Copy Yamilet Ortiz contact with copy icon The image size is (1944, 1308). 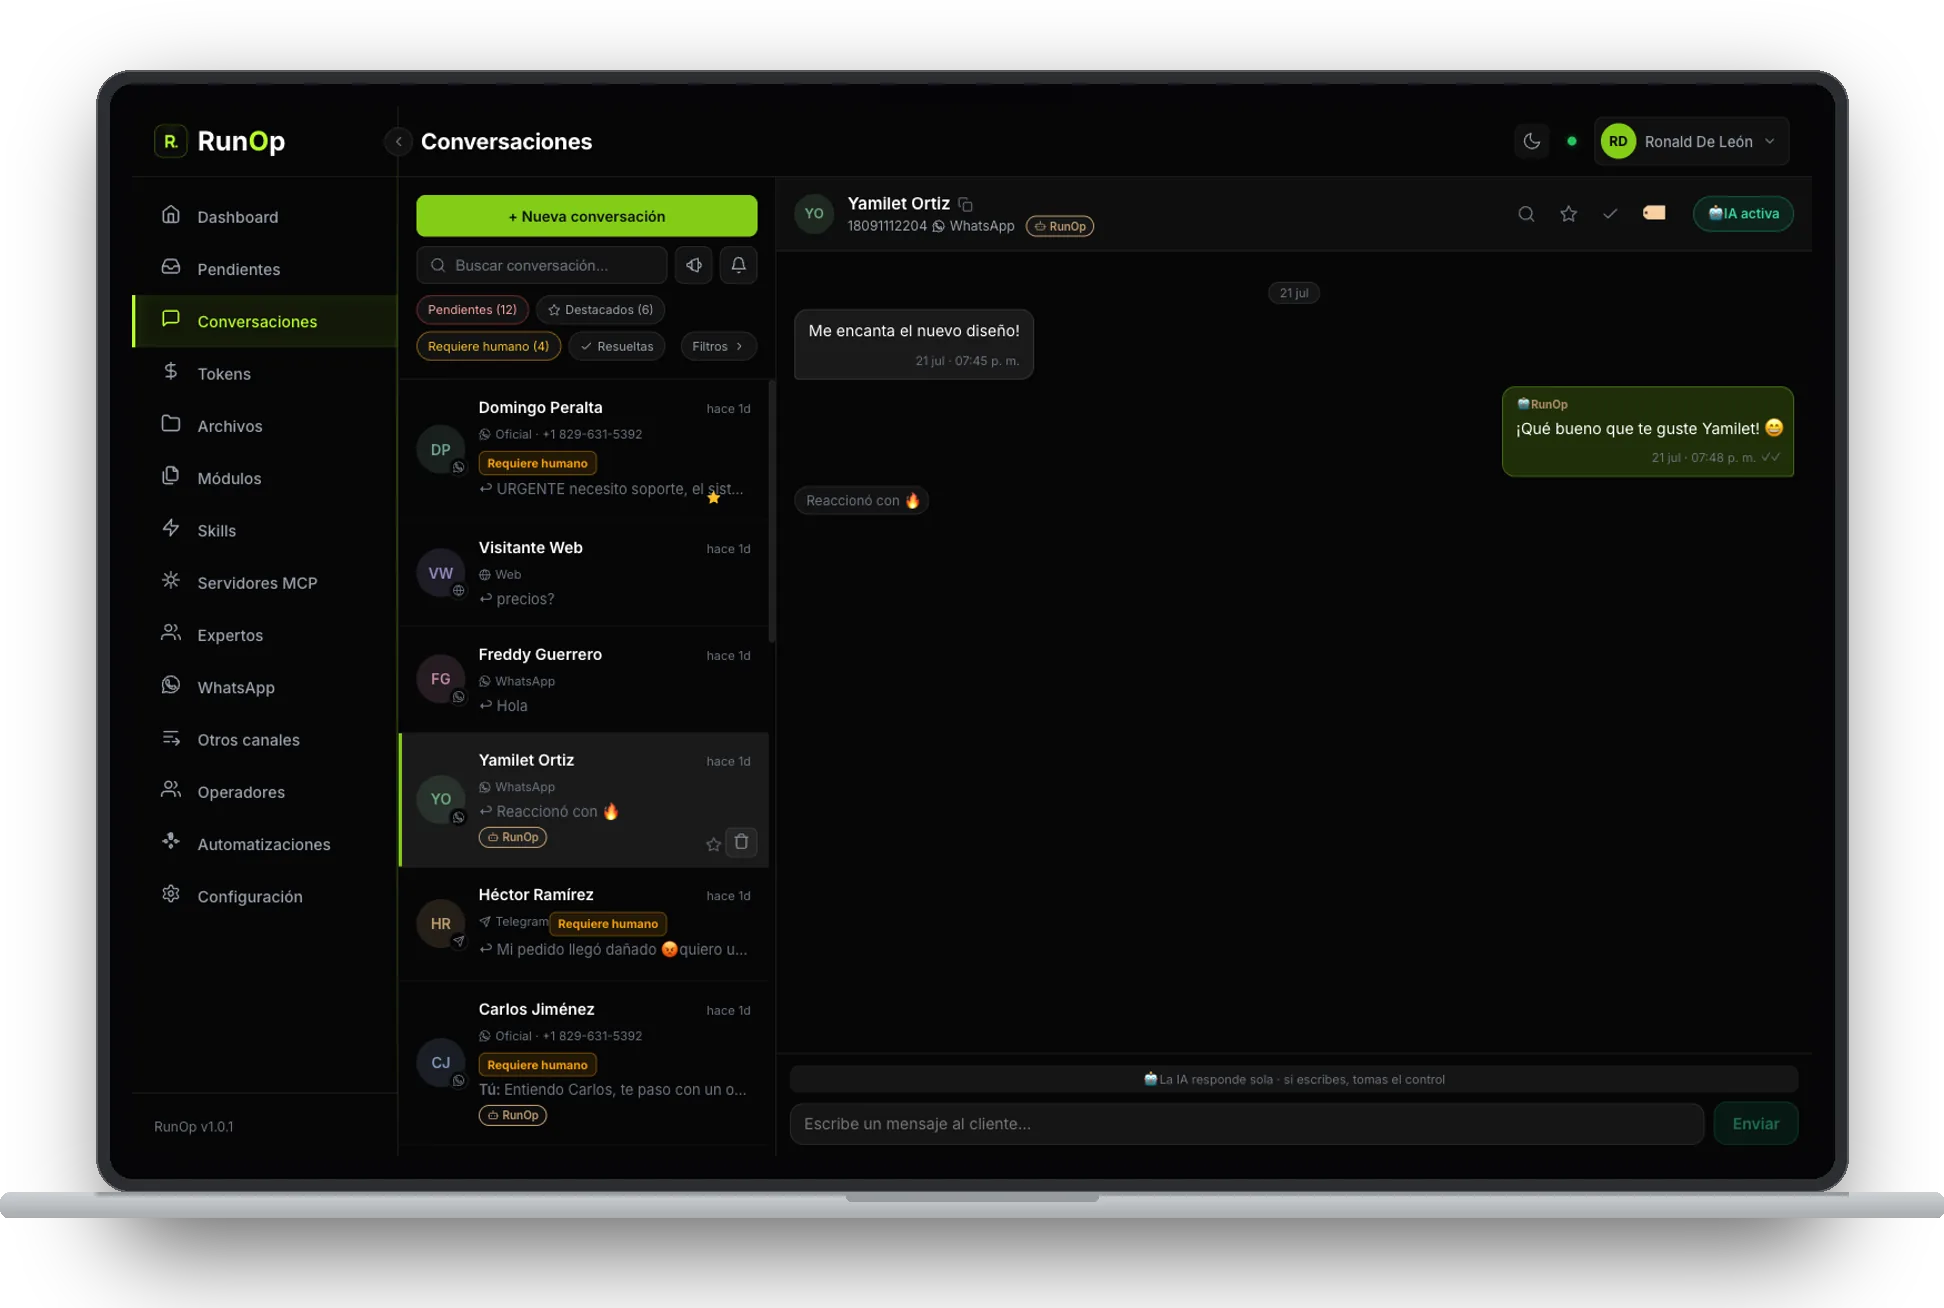(x=965, y=204)
